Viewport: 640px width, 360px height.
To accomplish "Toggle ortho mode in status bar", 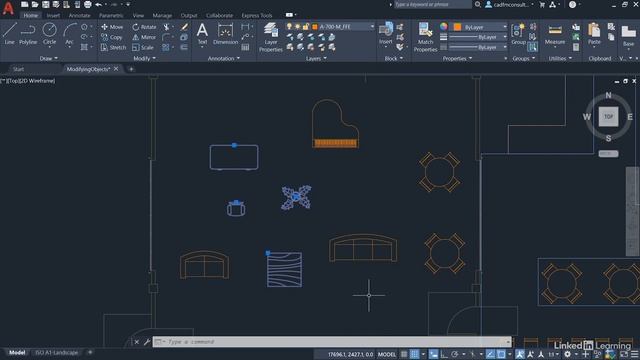I will (444, 354).
